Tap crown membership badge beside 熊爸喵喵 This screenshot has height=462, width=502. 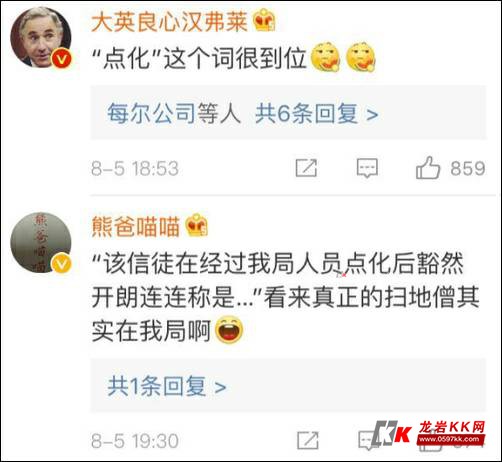point(197,225)
